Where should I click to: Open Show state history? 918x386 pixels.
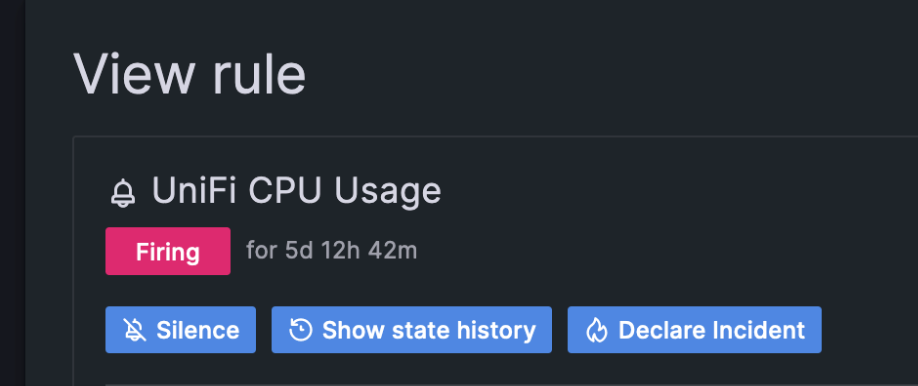tap(412, 330)
